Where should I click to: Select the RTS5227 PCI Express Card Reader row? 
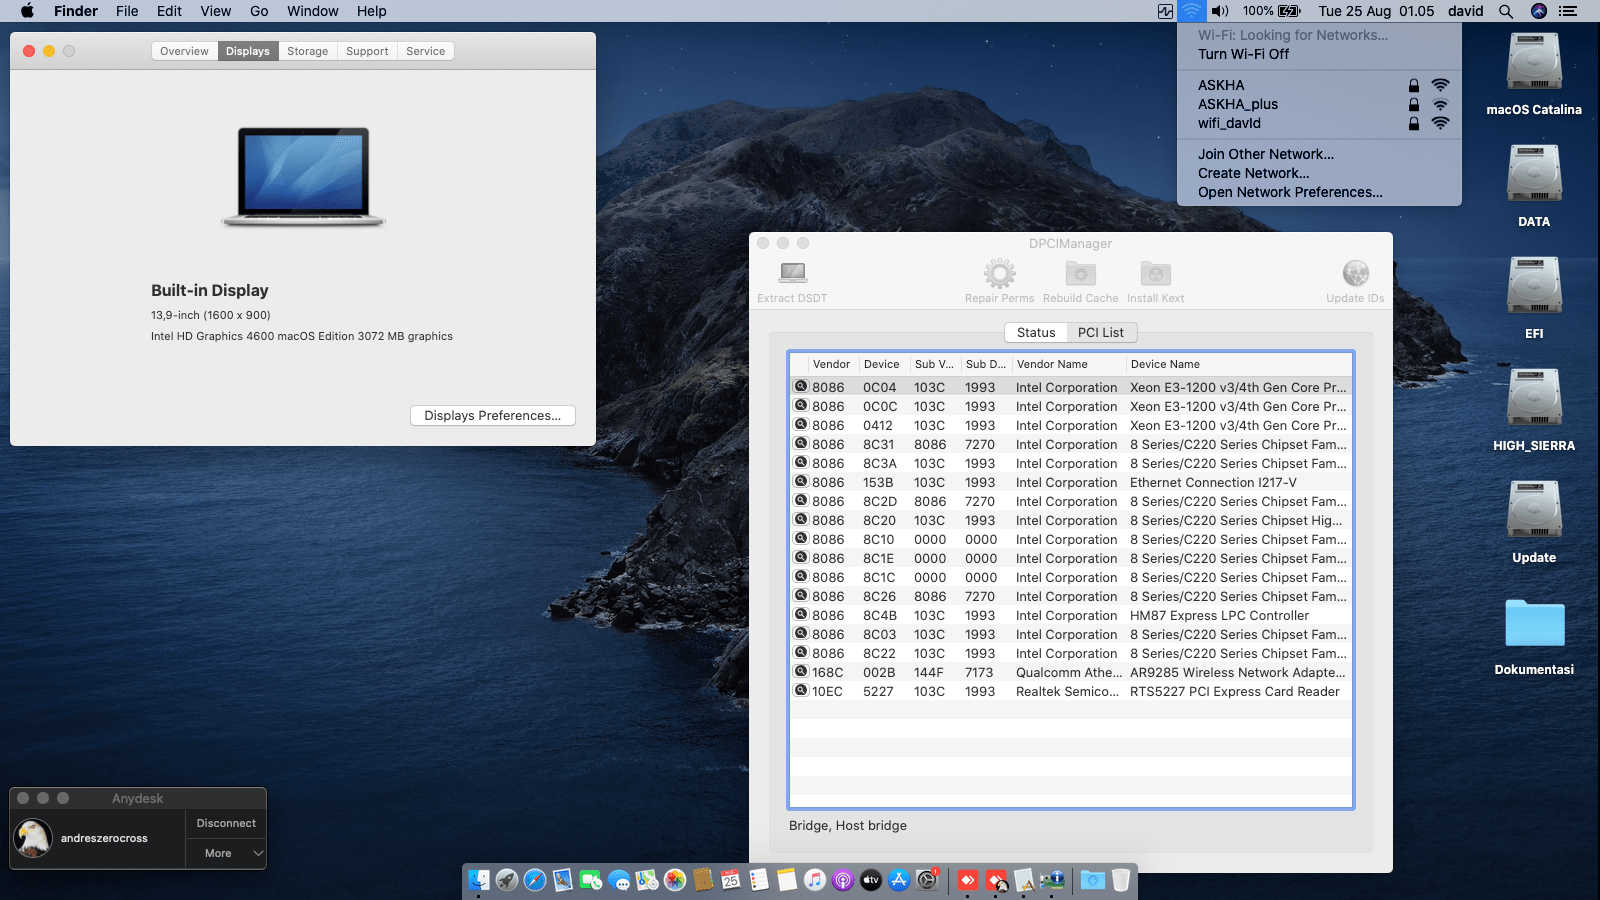tap(1071, 691)
